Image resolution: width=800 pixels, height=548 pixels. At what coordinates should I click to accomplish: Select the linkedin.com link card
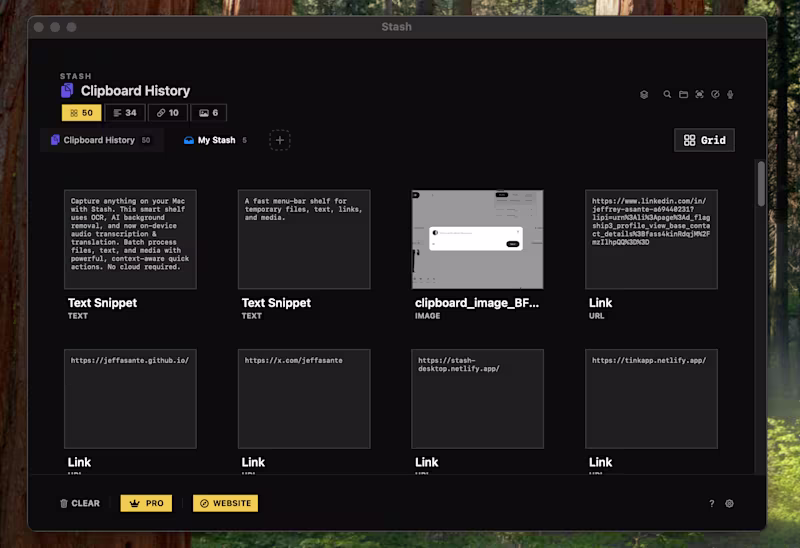(651, 239)
